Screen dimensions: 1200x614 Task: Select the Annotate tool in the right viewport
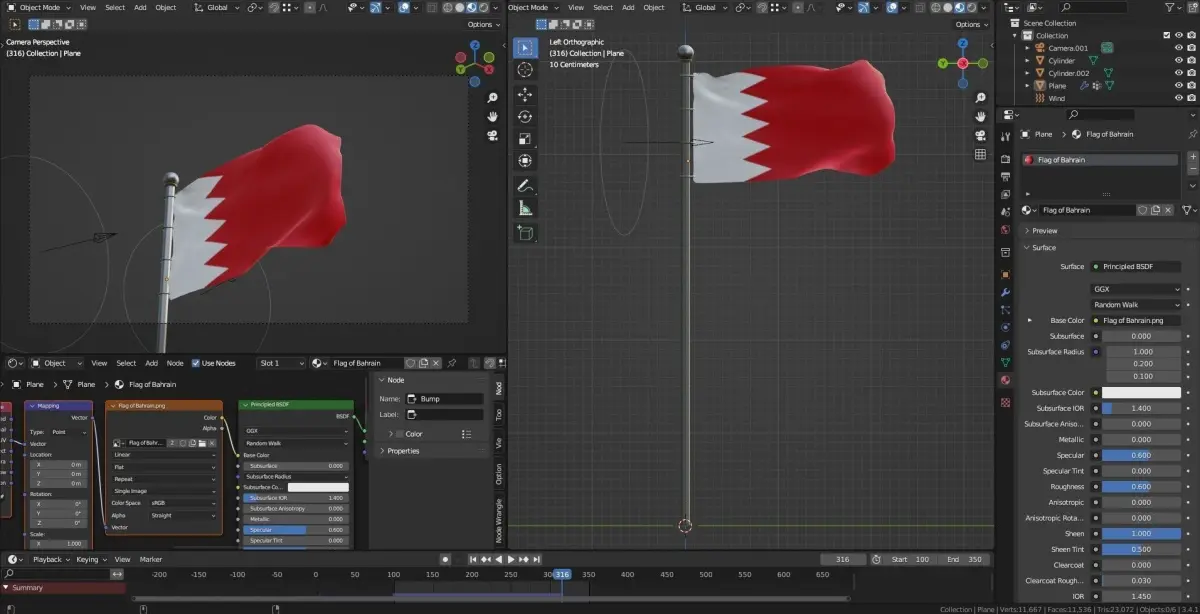[x=525, y=186]
